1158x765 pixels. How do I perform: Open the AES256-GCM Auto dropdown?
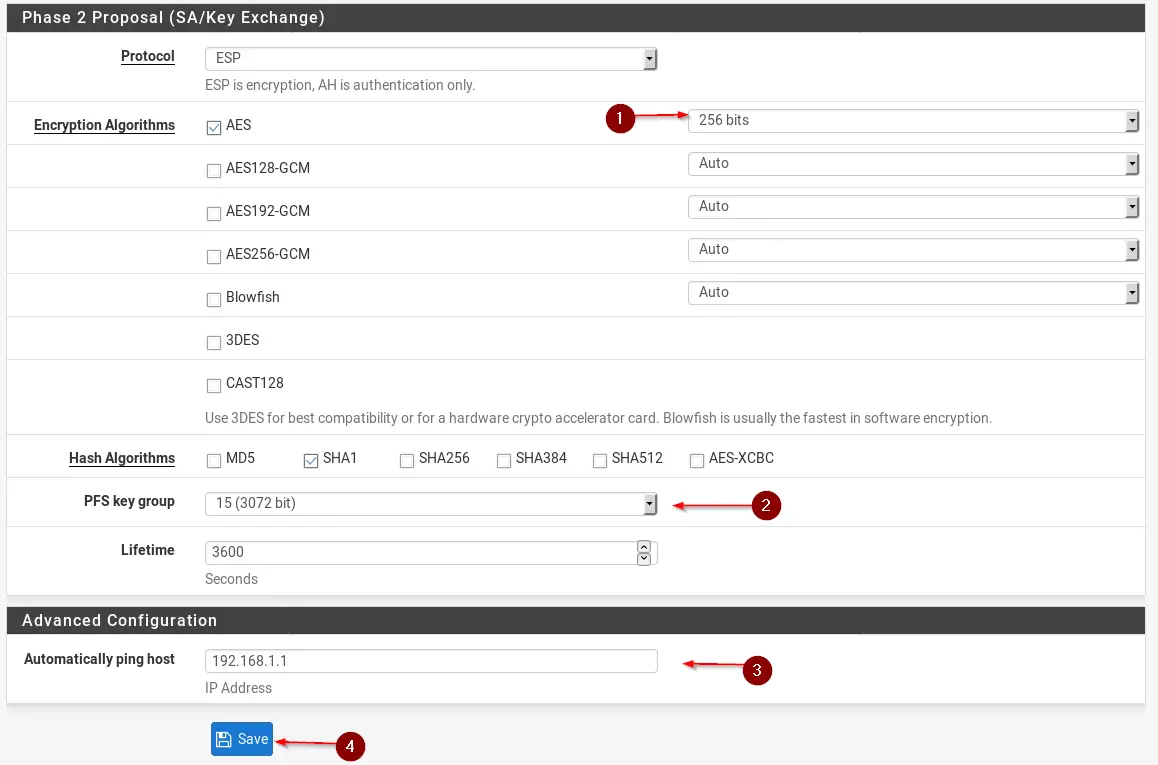913,250
